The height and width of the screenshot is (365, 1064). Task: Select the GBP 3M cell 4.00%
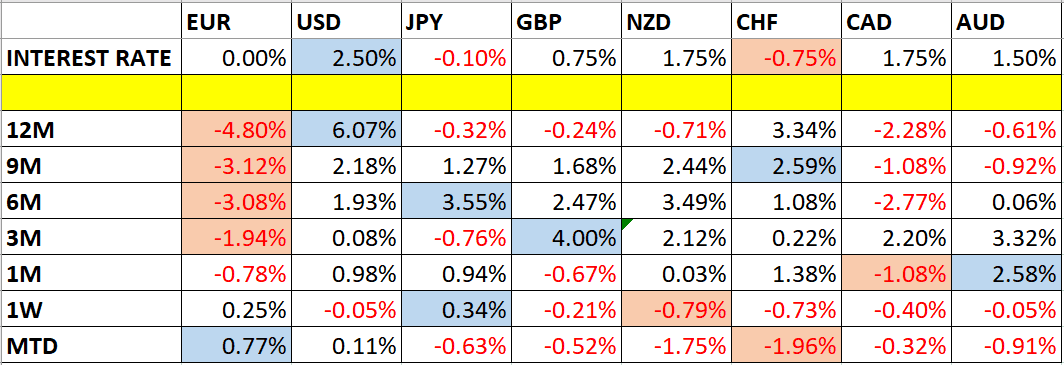point(566,238)
